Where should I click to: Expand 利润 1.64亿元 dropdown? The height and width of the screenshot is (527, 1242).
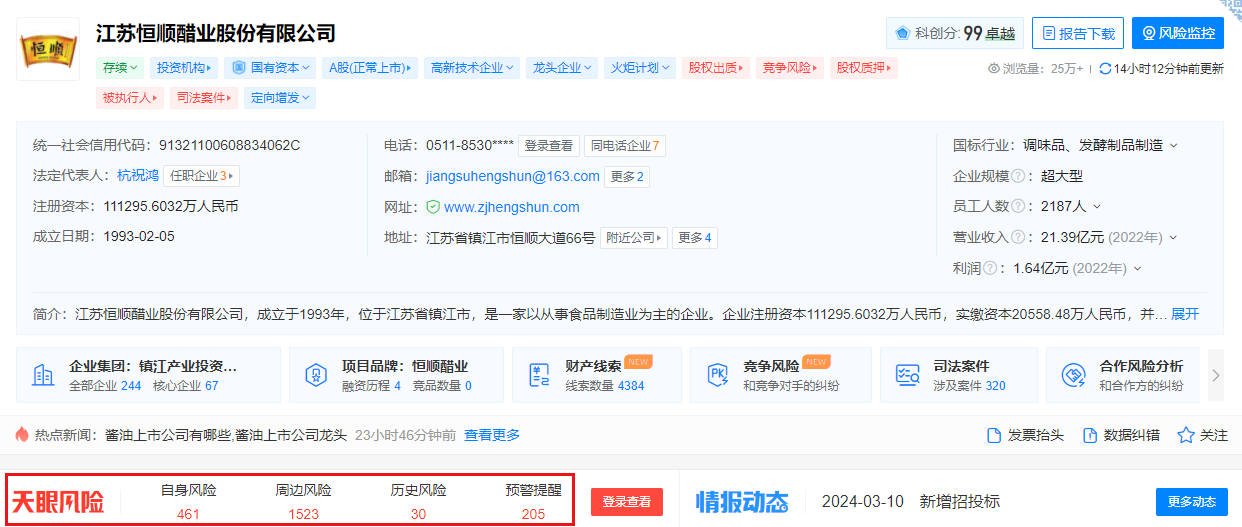pyautogui.click(x=1138, y=269)
